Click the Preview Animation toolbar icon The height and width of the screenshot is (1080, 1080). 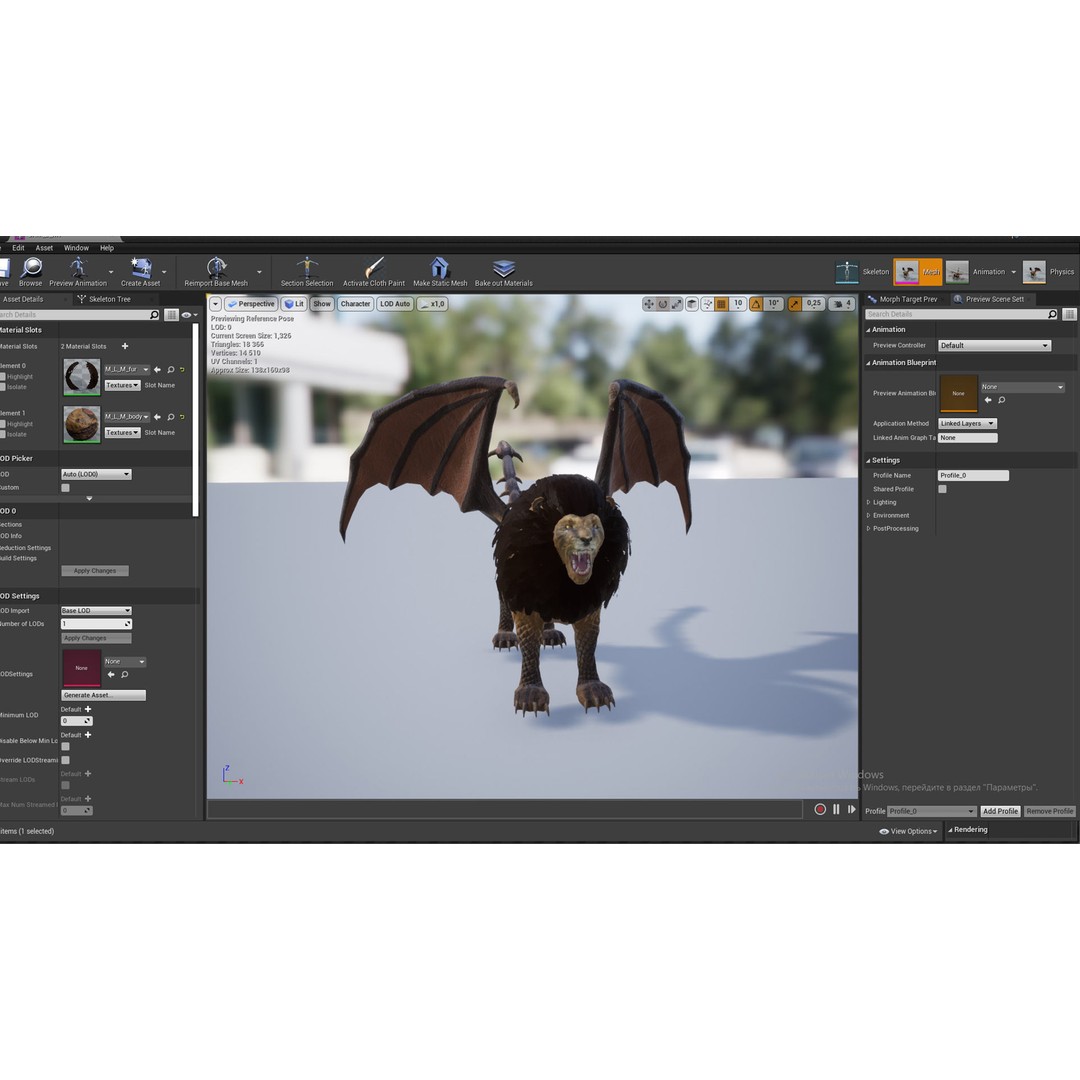pos(78,271)
